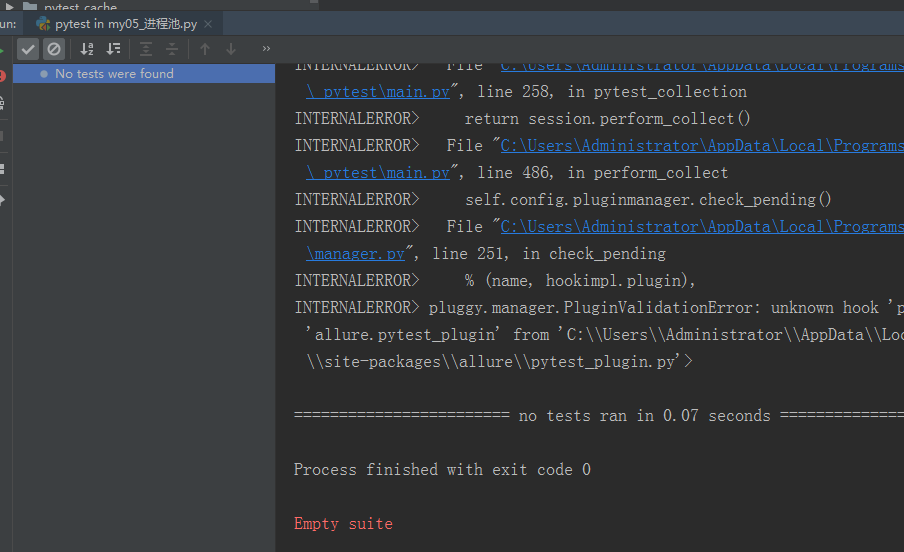
Task: Expand all test nodes
Action: (146, 49)
